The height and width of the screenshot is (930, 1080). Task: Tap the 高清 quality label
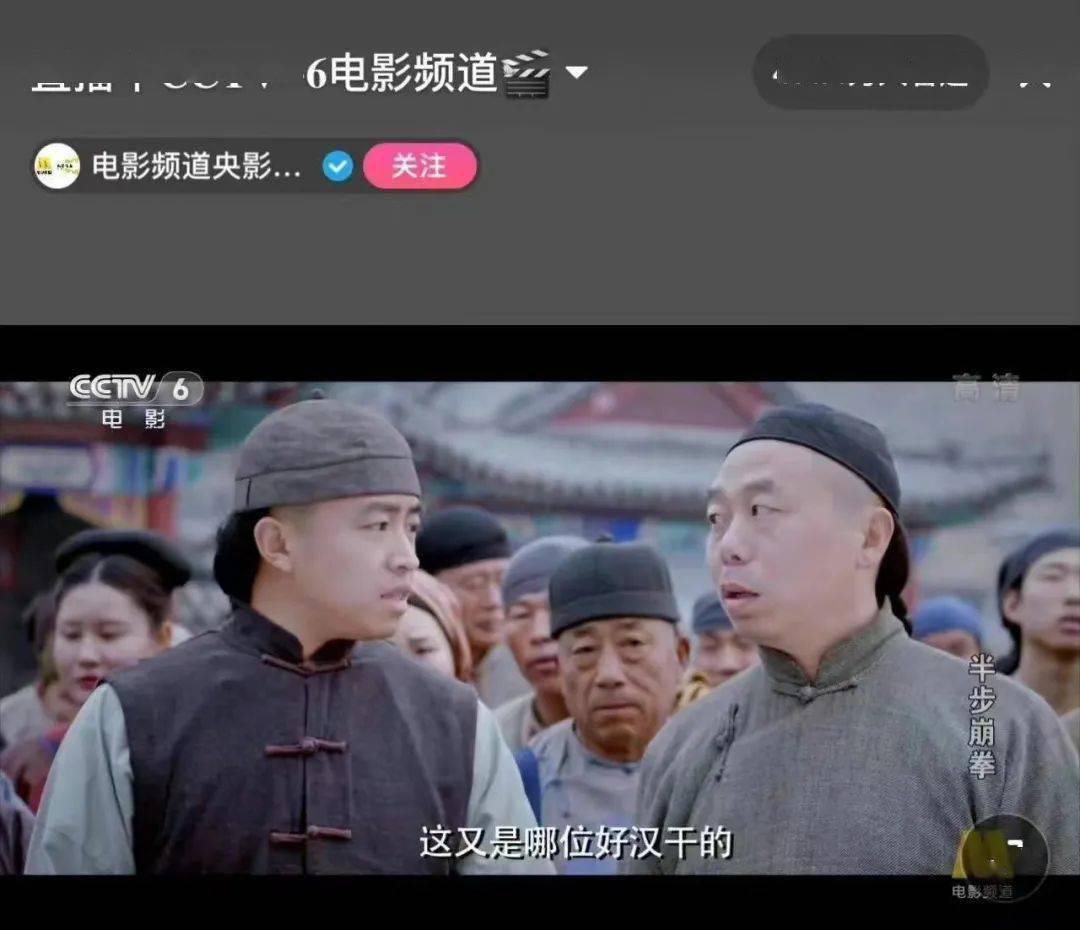pos(985,388)
